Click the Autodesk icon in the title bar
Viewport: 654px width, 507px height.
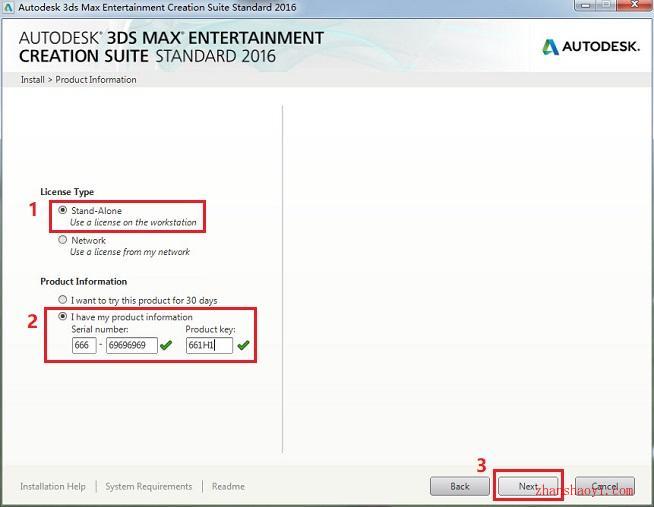point(8,7)
